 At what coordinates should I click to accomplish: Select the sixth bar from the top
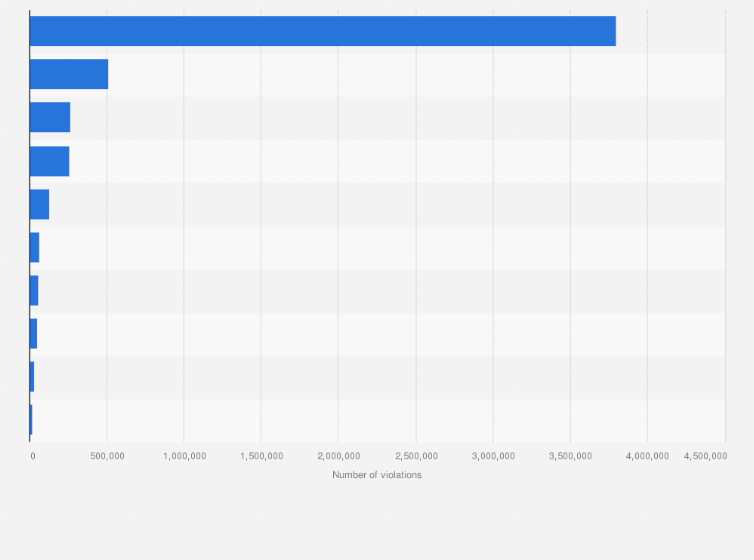(35, 247)
